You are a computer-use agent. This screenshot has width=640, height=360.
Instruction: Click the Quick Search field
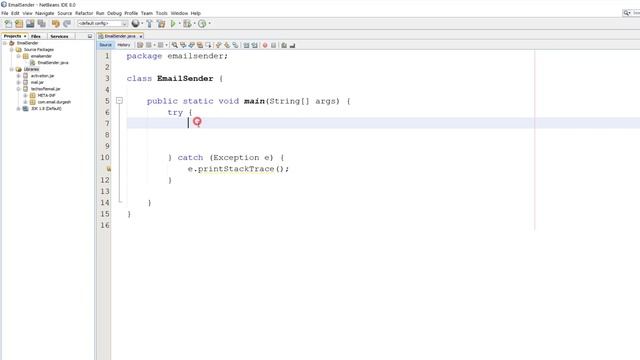pos(631,13)
